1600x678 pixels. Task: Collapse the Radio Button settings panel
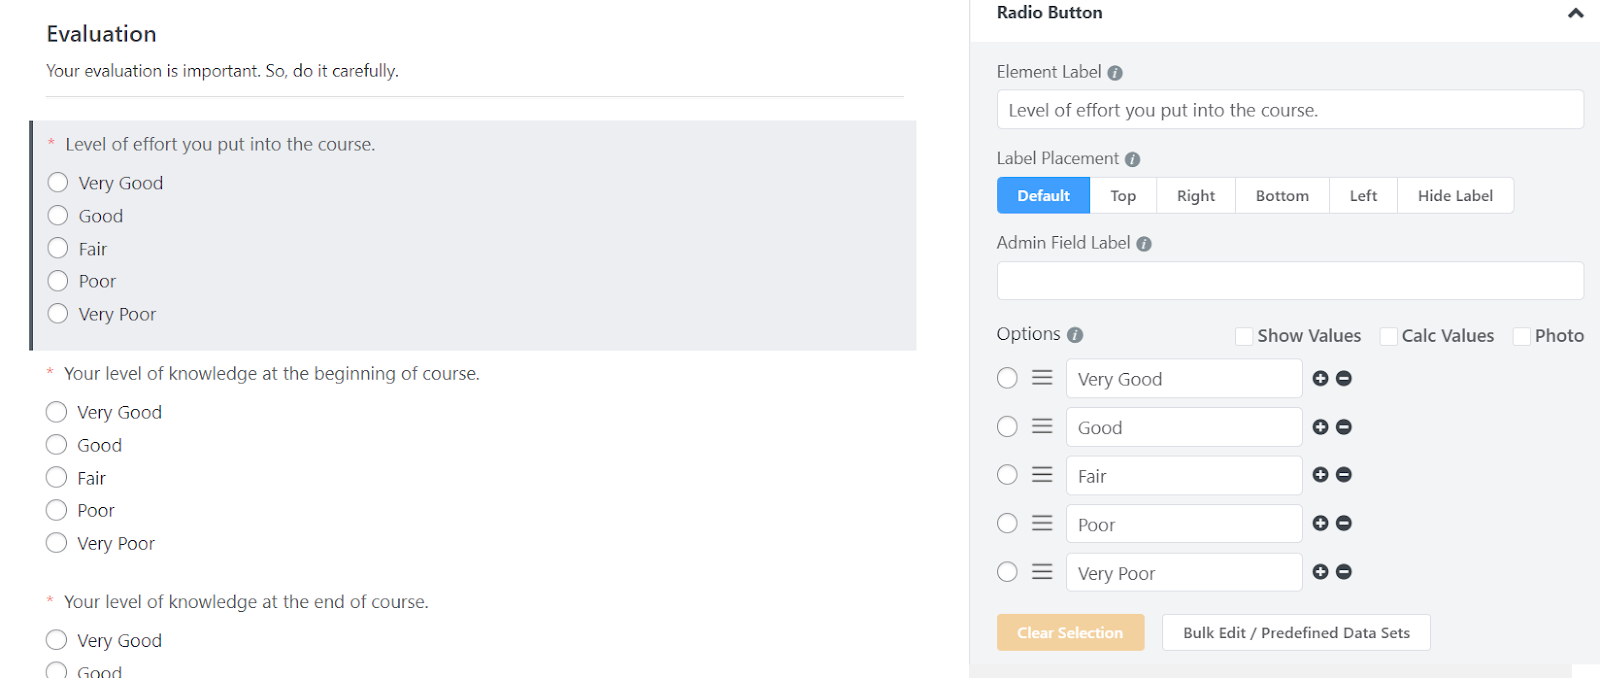tap(1575, 14)
